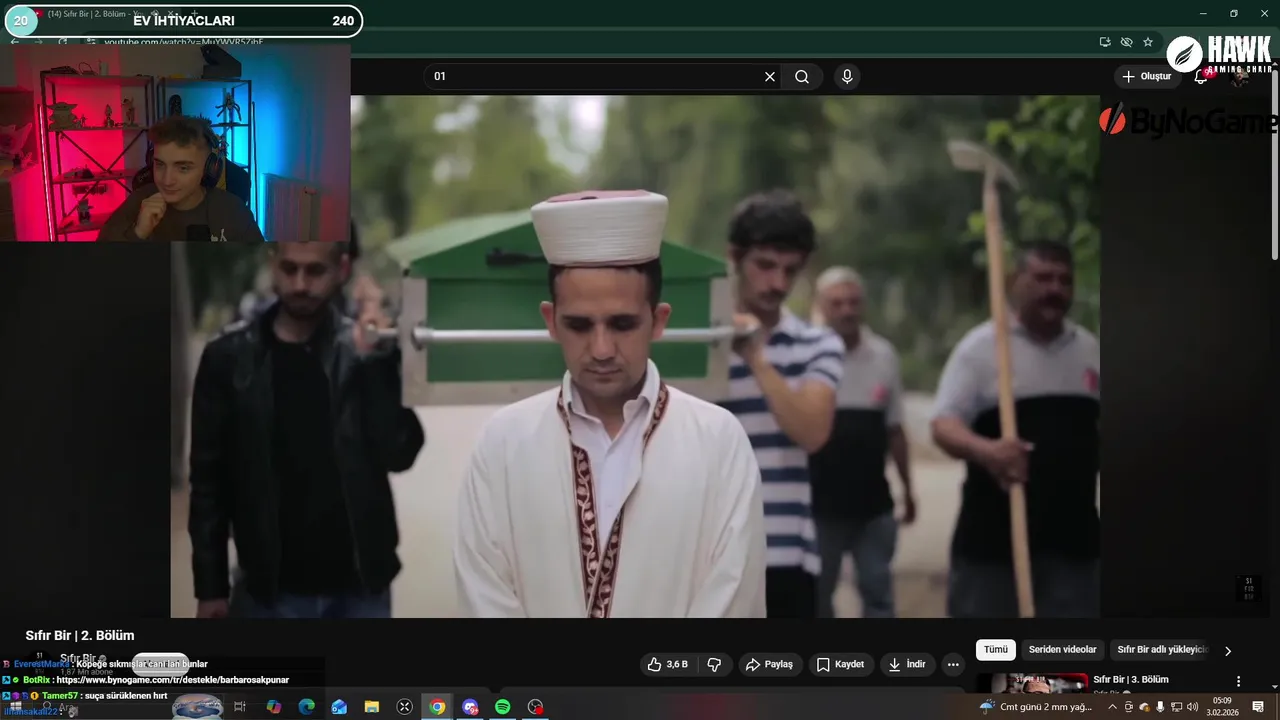Viewport: 1280px width, 720px height.
Task: Like the video with thumbs-up 3,6 B
Action: (667, 664)
